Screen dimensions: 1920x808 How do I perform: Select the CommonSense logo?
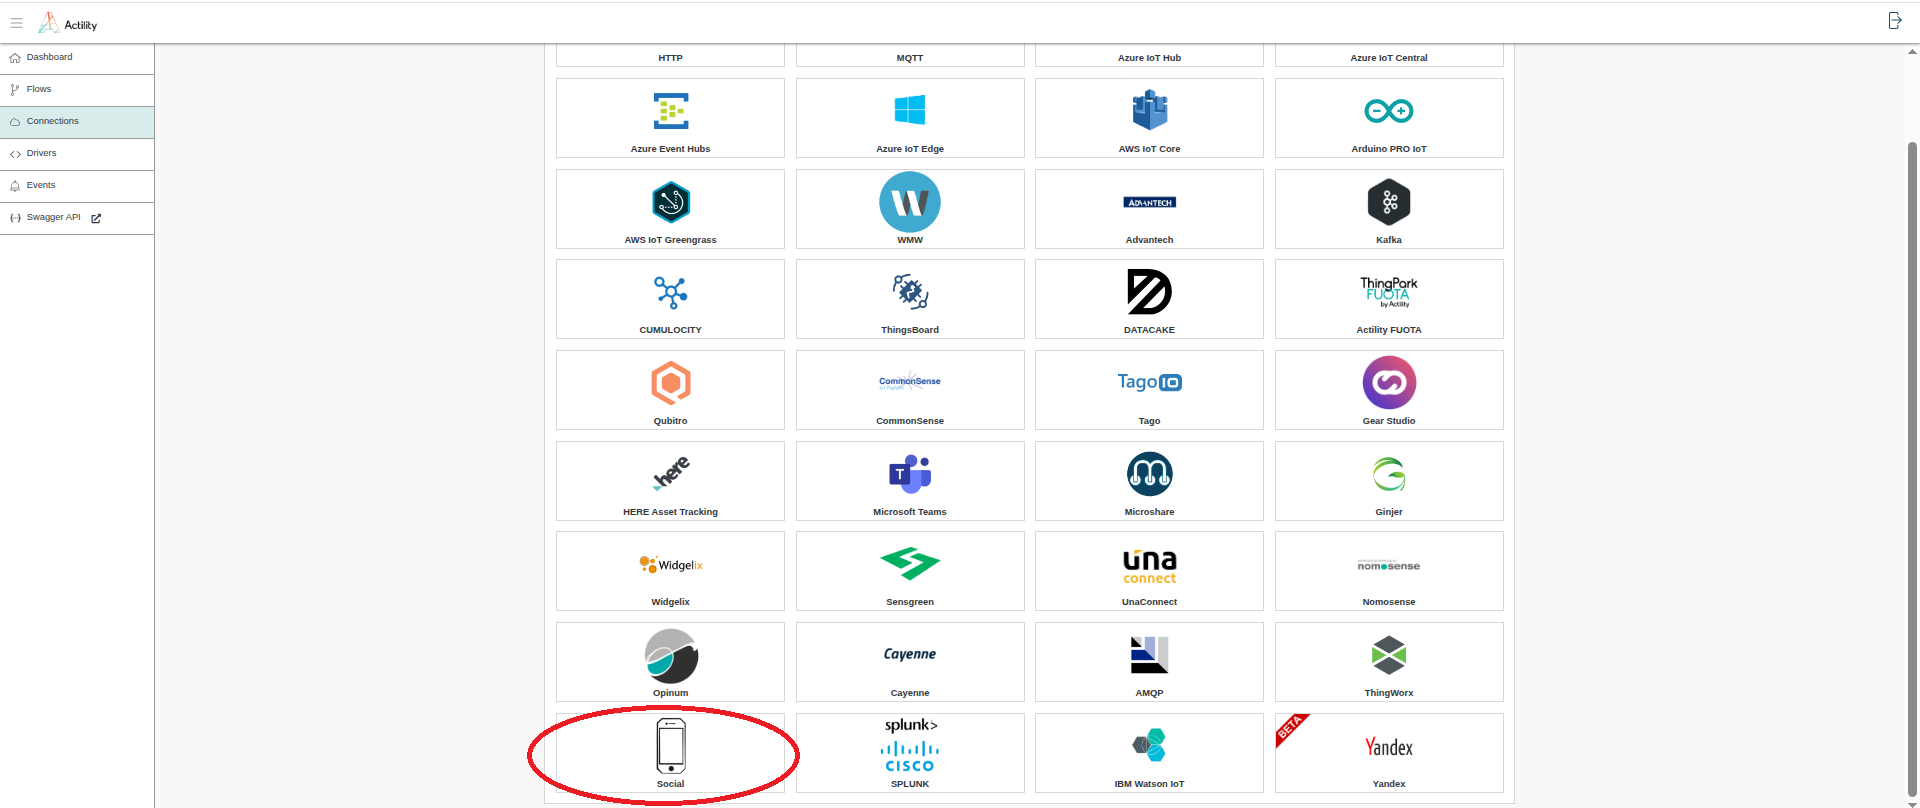click(x=910, y=381)
